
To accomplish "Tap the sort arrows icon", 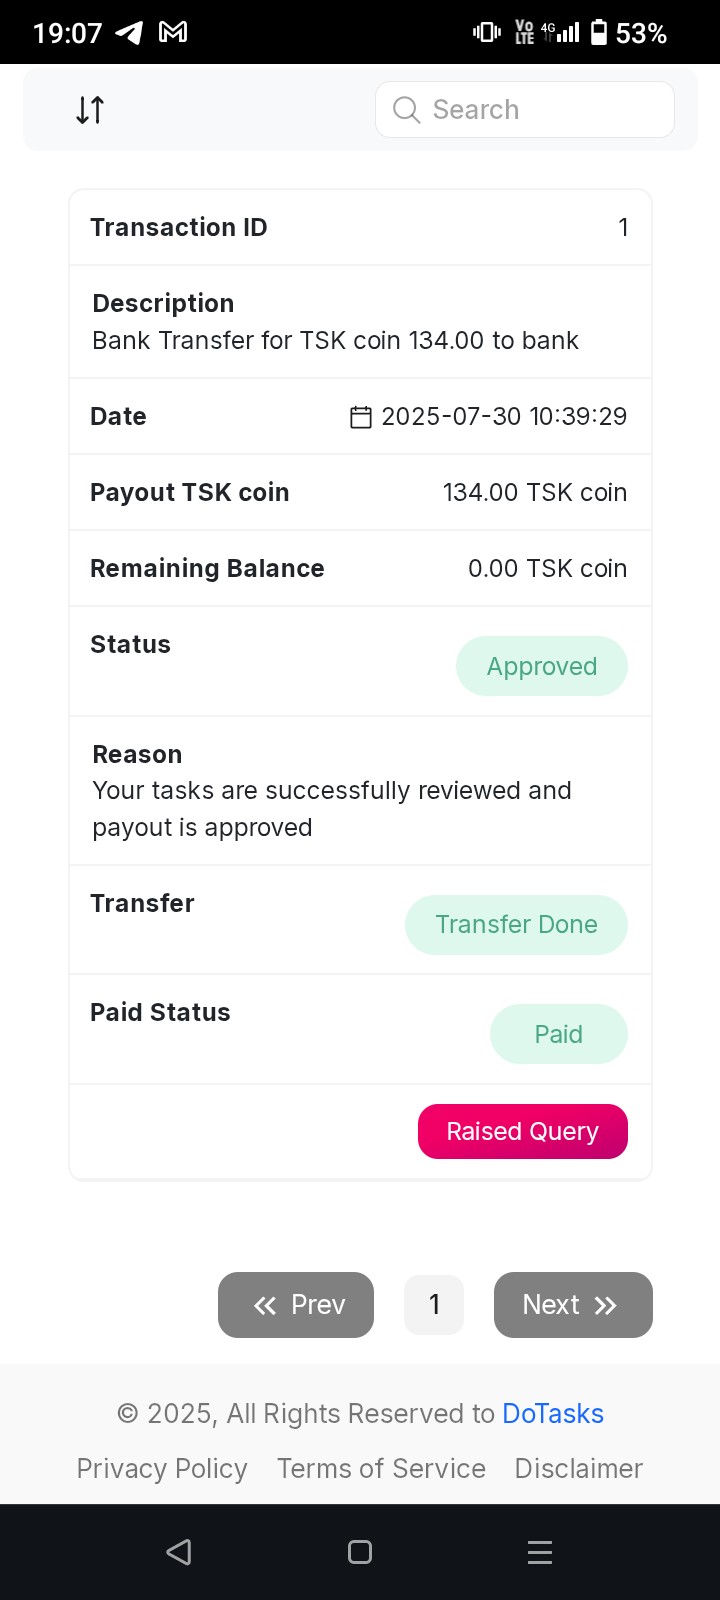I will click(x=90, y=110).
